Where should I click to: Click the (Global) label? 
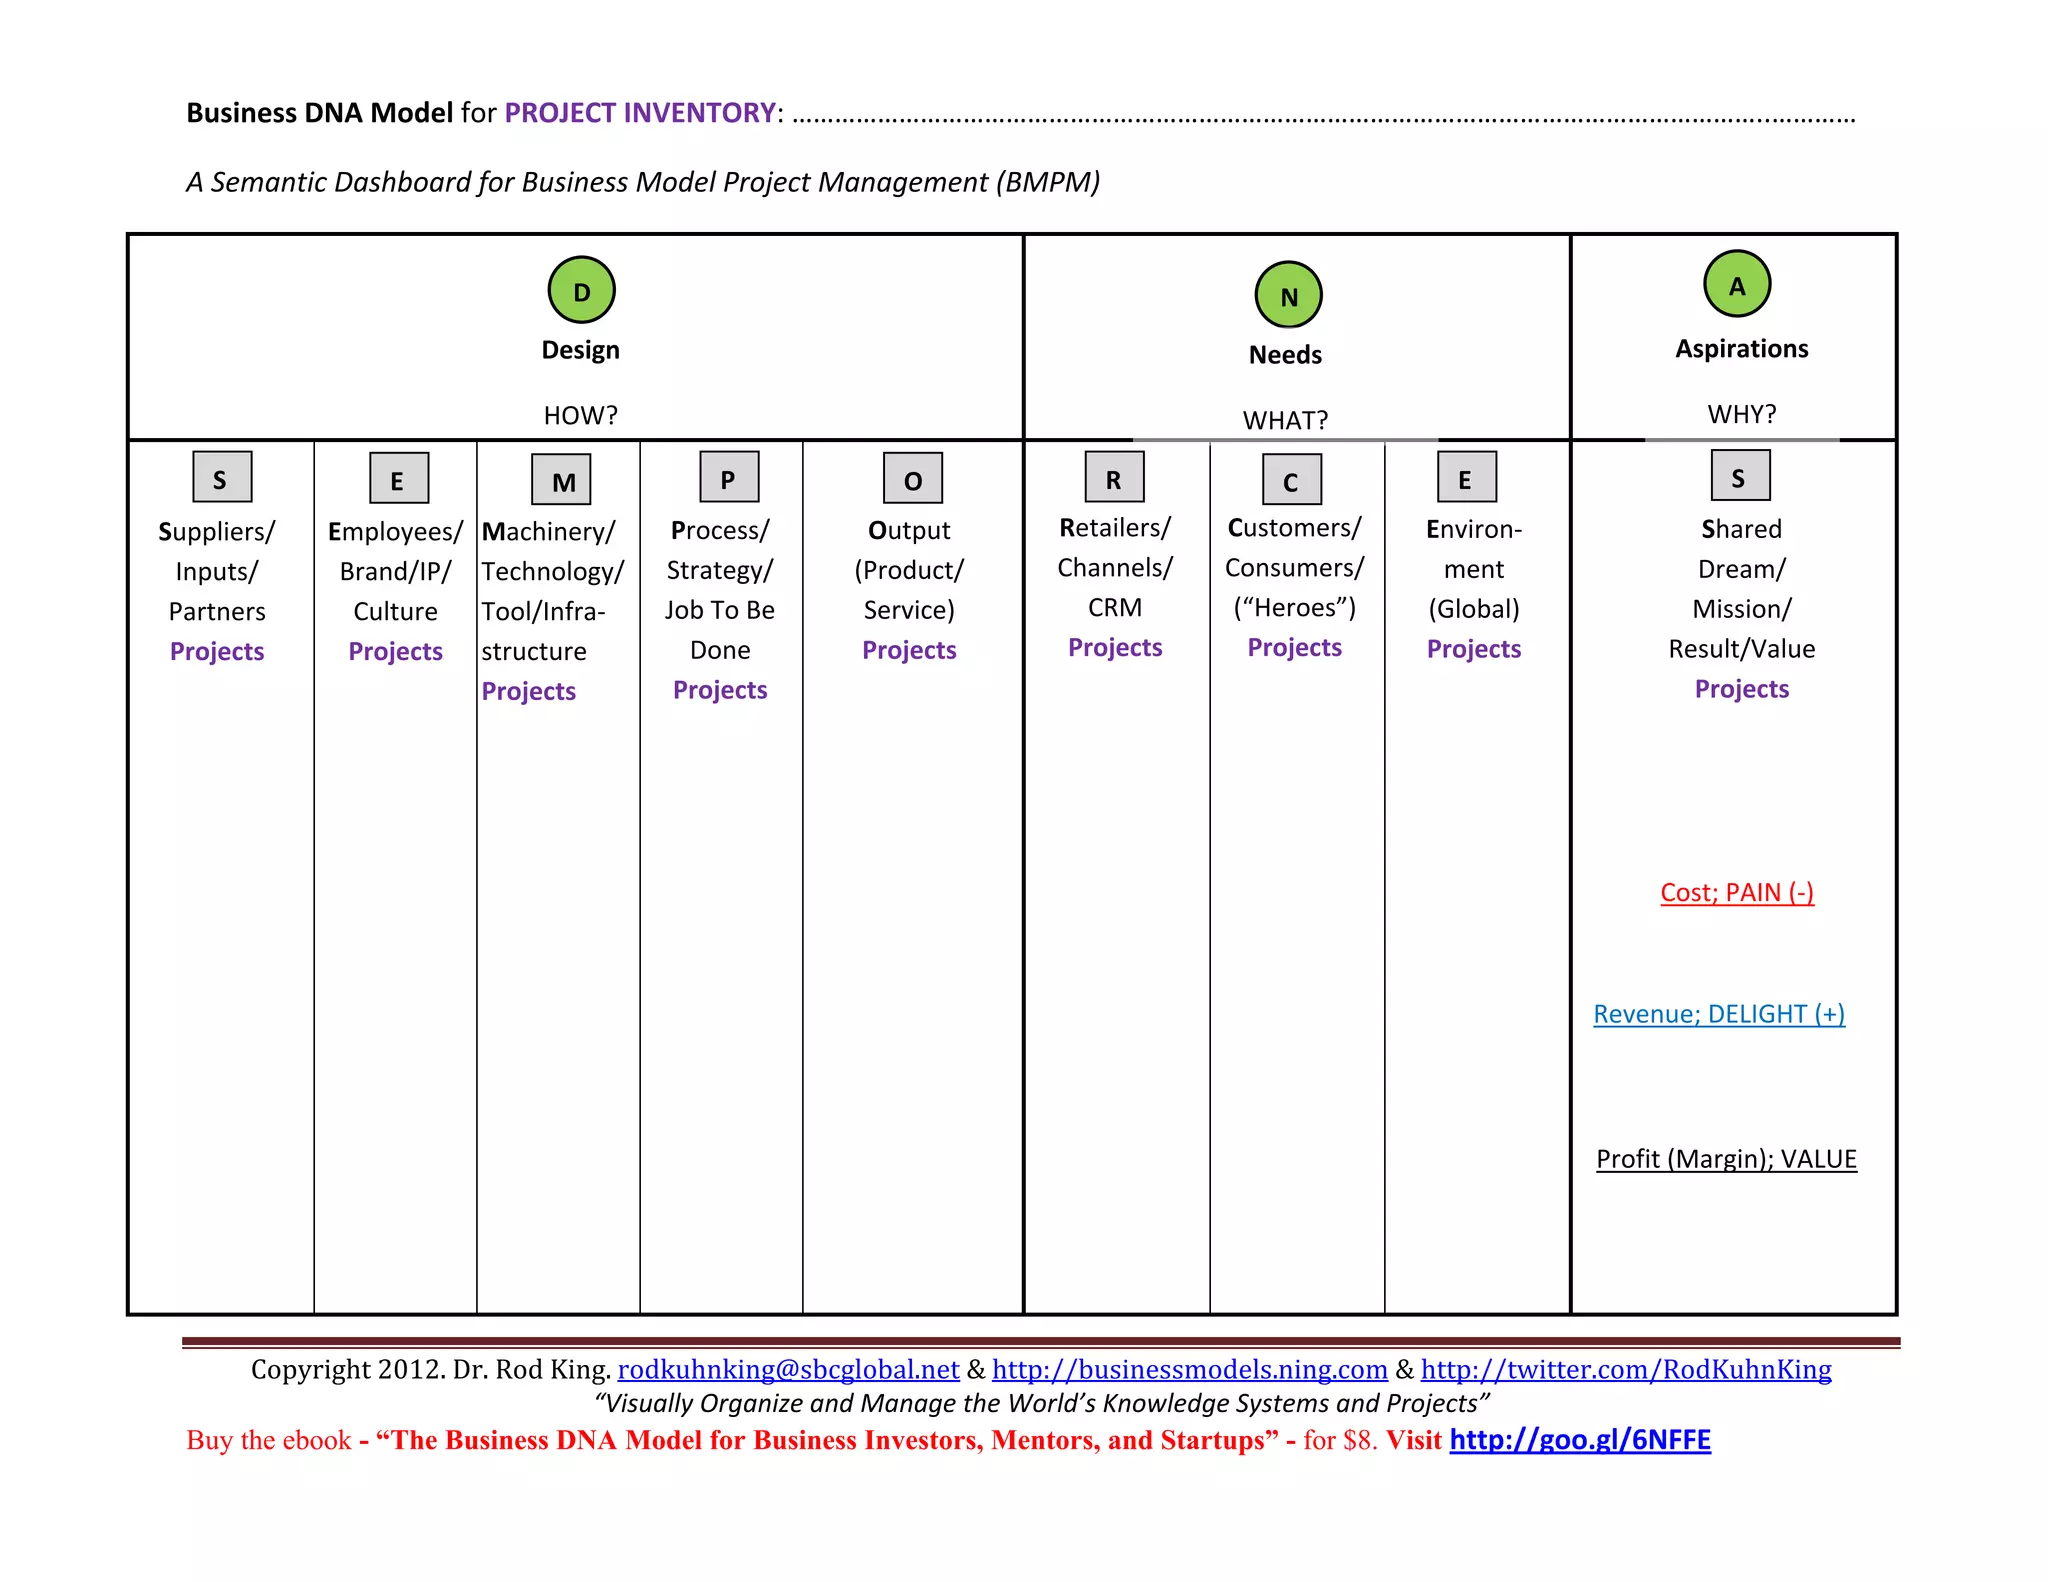coord(1474,609)
